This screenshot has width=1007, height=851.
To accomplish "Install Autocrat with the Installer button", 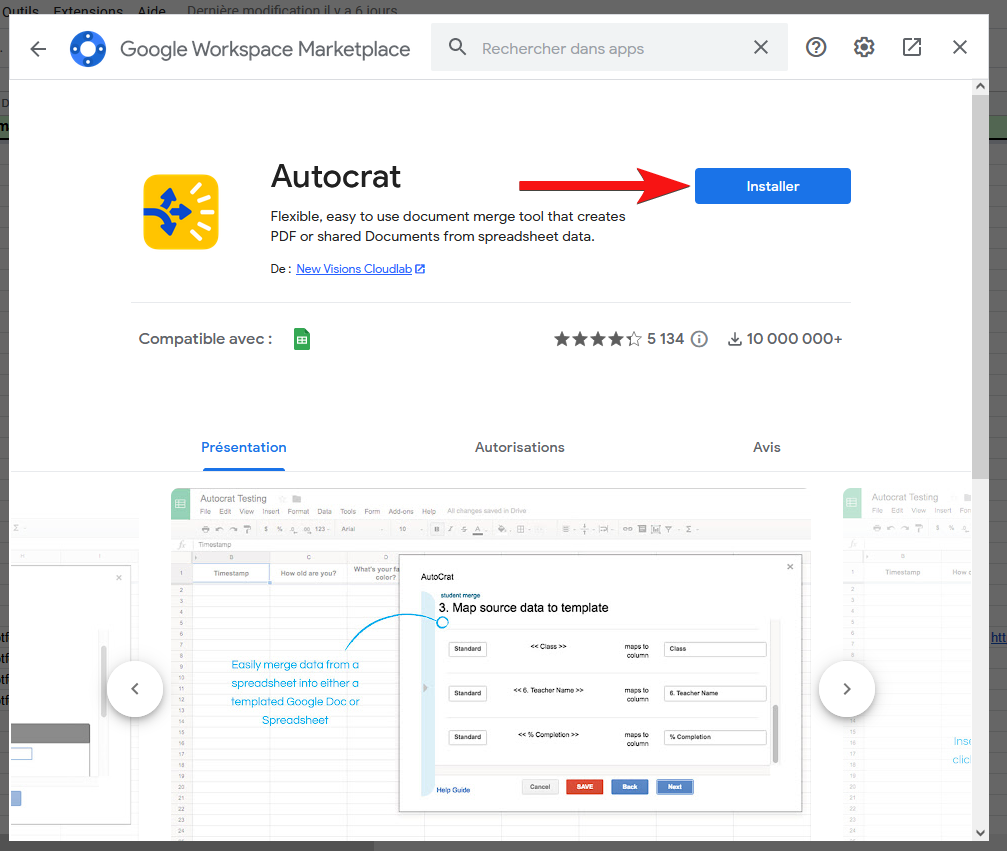I will [x=773, y=186].
